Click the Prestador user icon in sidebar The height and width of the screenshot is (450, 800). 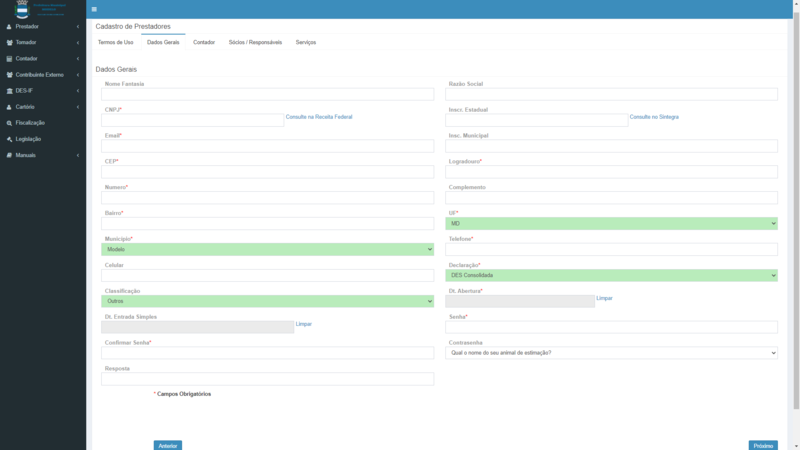pos(9,26)
